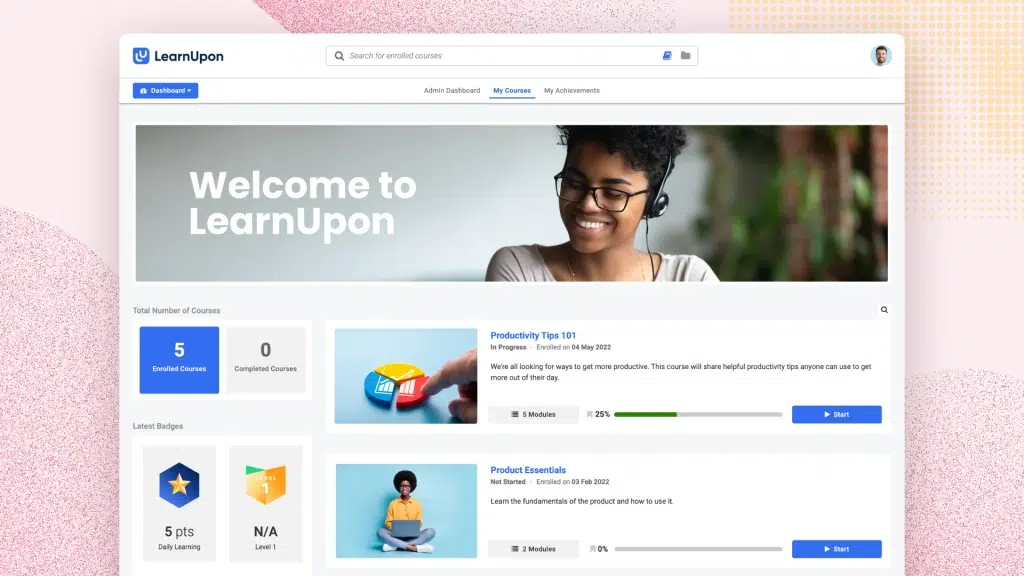Image resolution: width=1024 pixels, height=576 pixels.
Task: Open the course catalog book icon
Action: (x=666, y=56)
